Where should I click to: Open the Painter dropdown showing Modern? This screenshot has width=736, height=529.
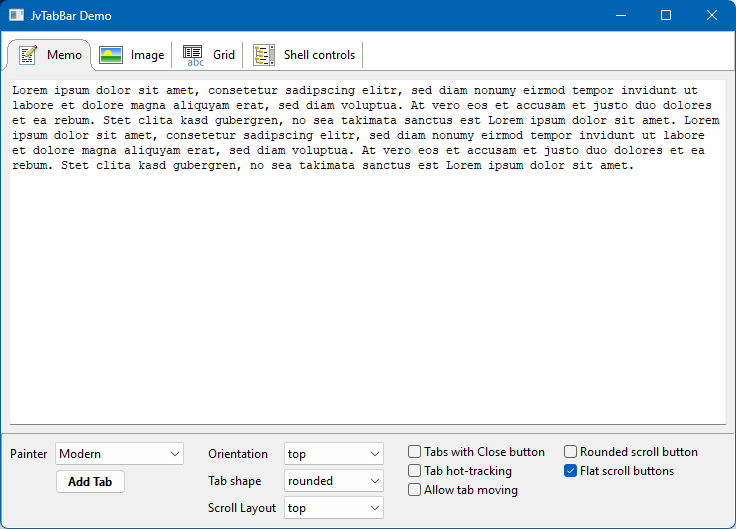click(x=119, y=454)
